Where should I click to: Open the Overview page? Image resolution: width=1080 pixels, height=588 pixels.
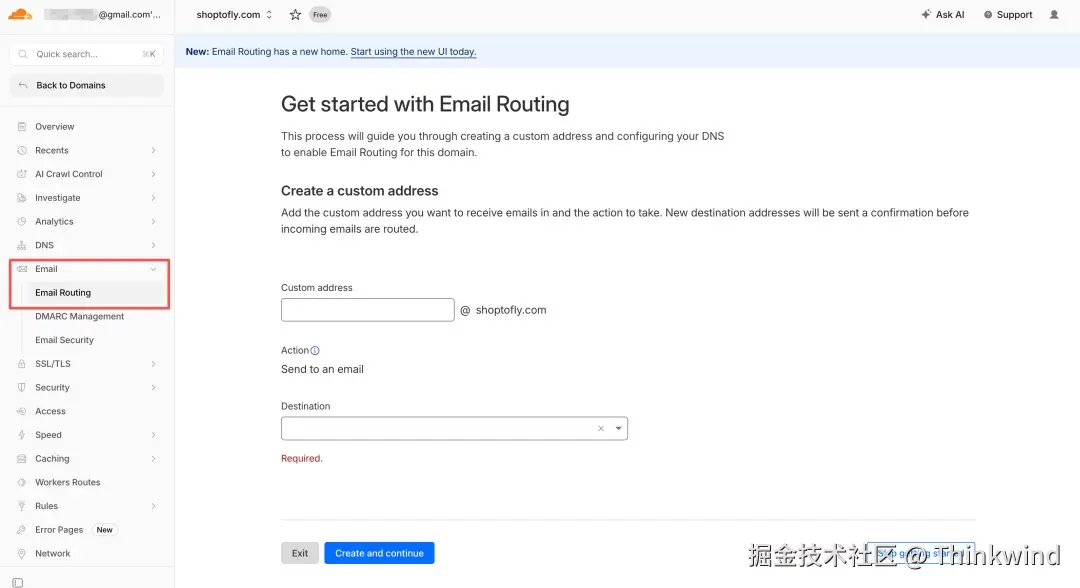click(x=54, y=127)
